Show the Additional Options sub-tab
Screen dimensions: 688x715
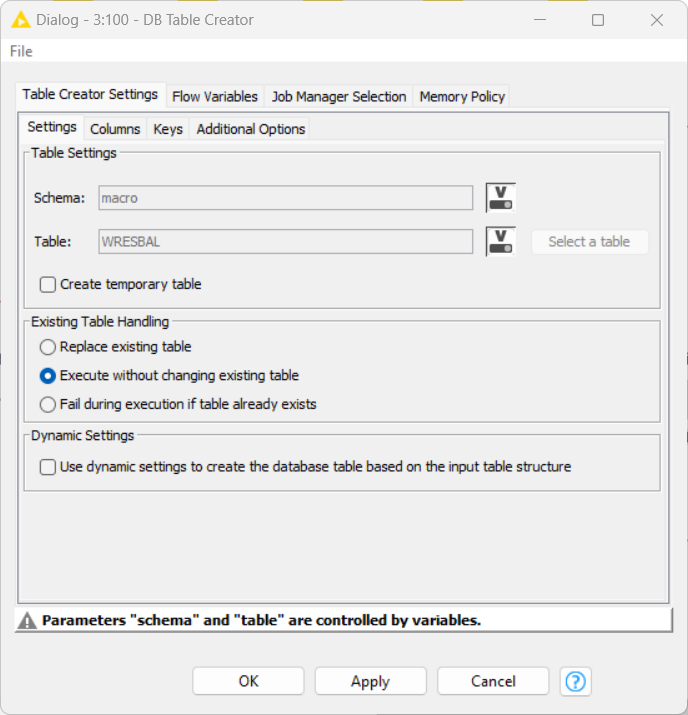[251, 129]
